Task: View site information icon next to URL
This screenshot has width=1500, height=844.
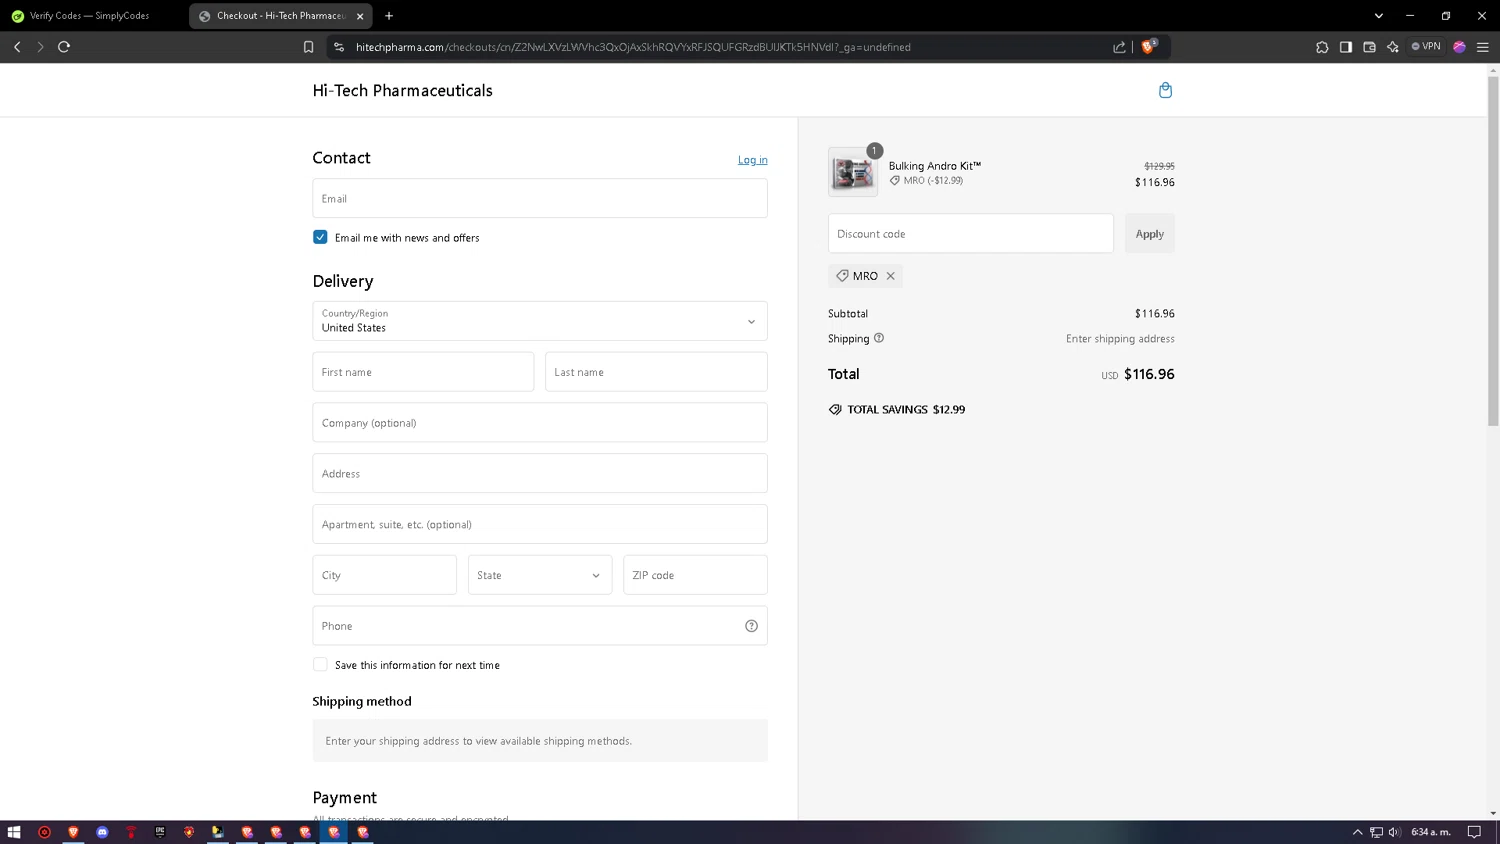Action: [339, 47]
